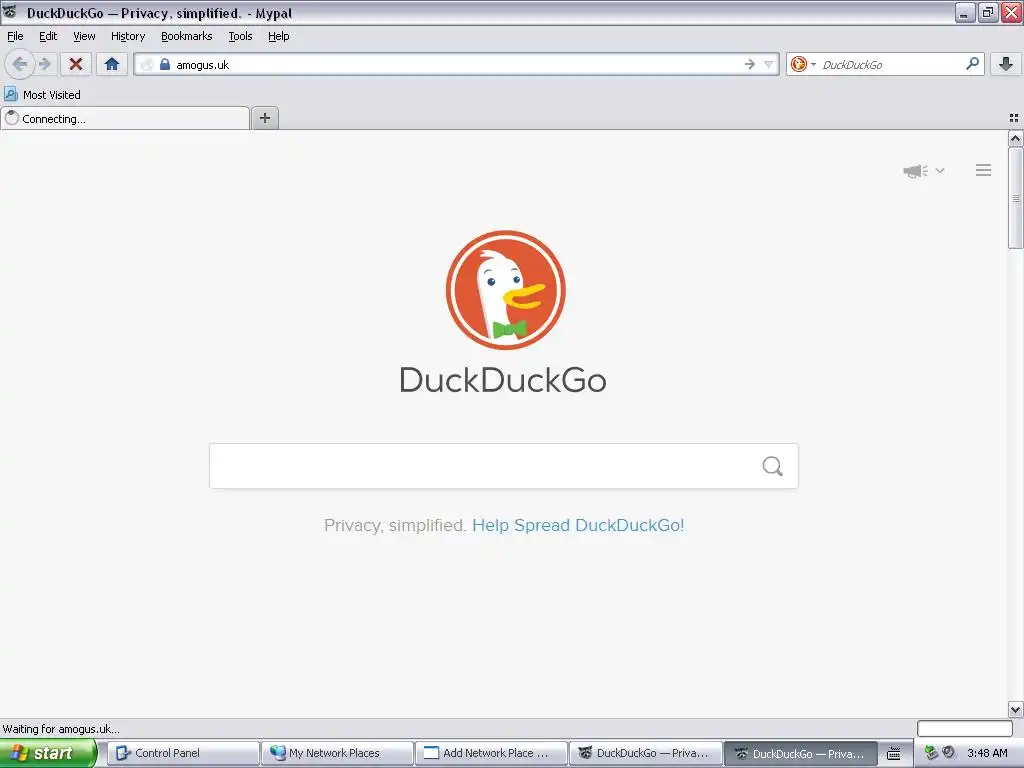Minimize the Mypal window
This screenshot has width=1024, height=768.
tap(965, 12)
